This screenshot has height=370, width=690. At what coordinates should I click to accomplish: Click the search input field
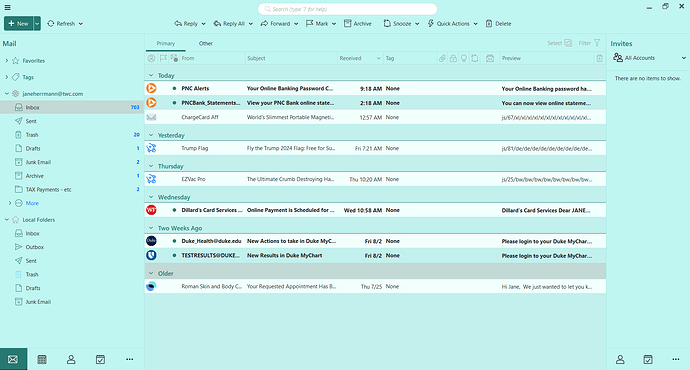[347, 9]
